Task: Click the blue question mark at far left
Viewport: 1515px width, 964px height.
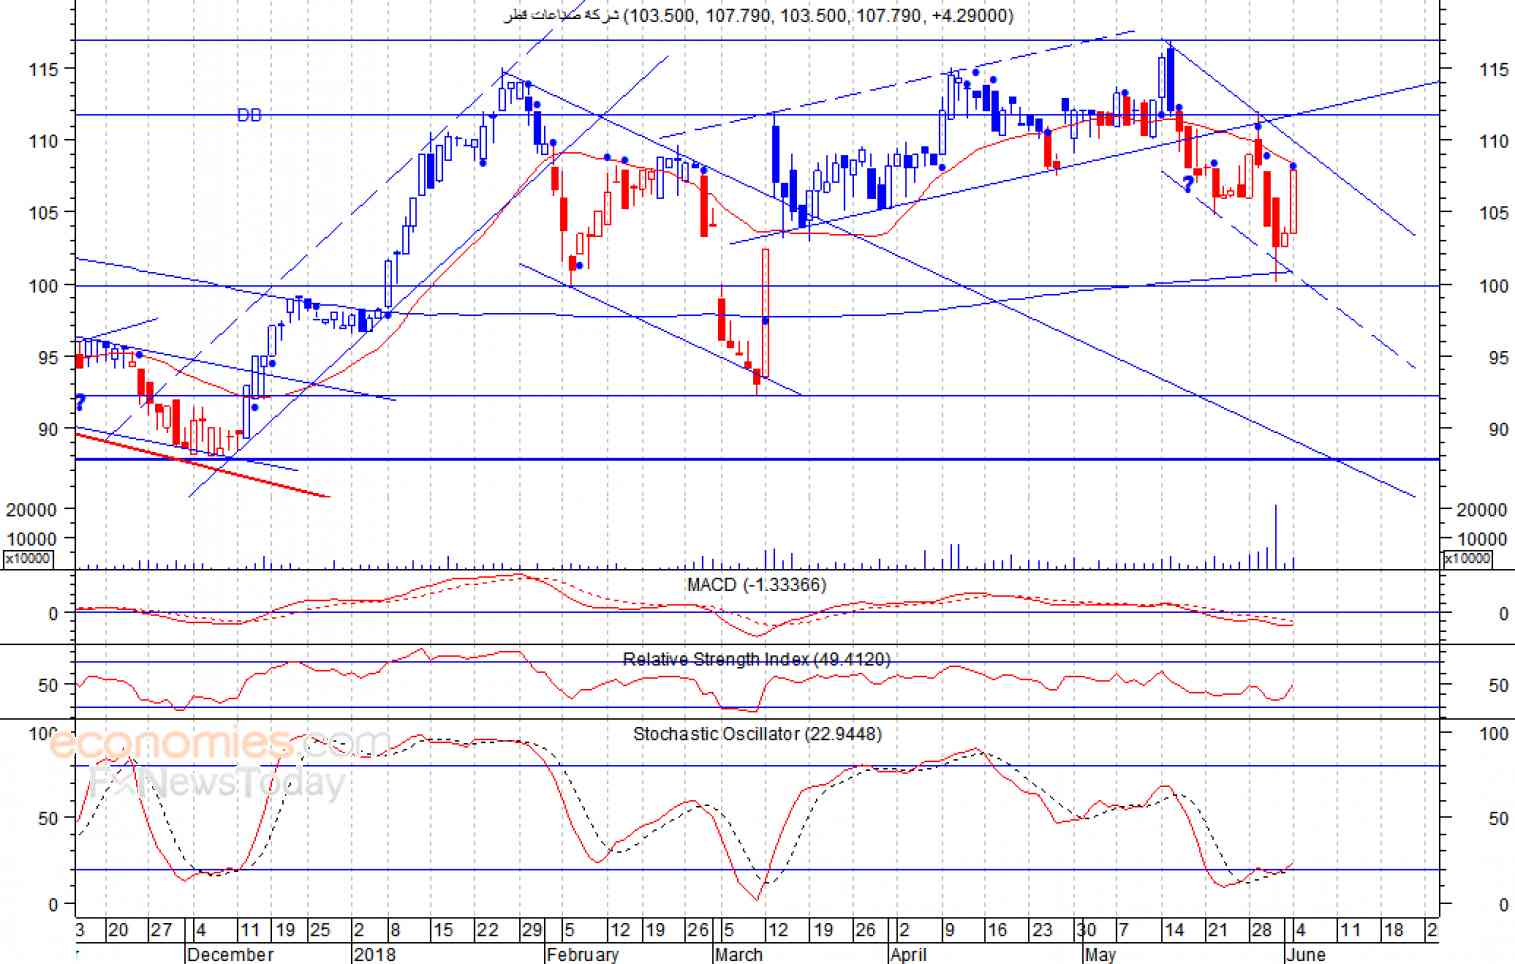Action: (x=80, y=403)
